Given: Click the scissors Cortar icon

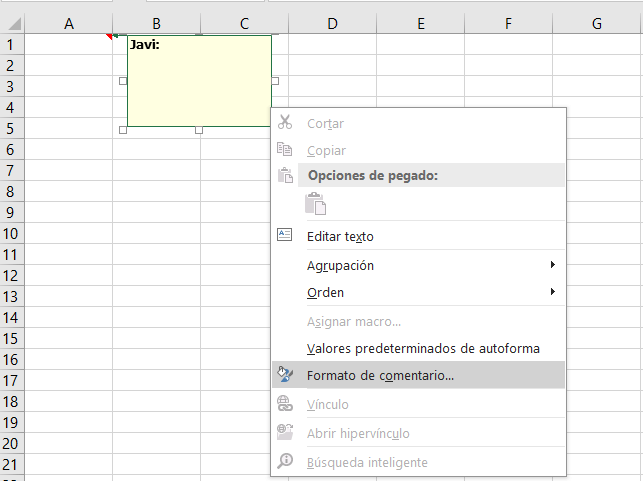Looking at the screenshot, I should [285, 123].
